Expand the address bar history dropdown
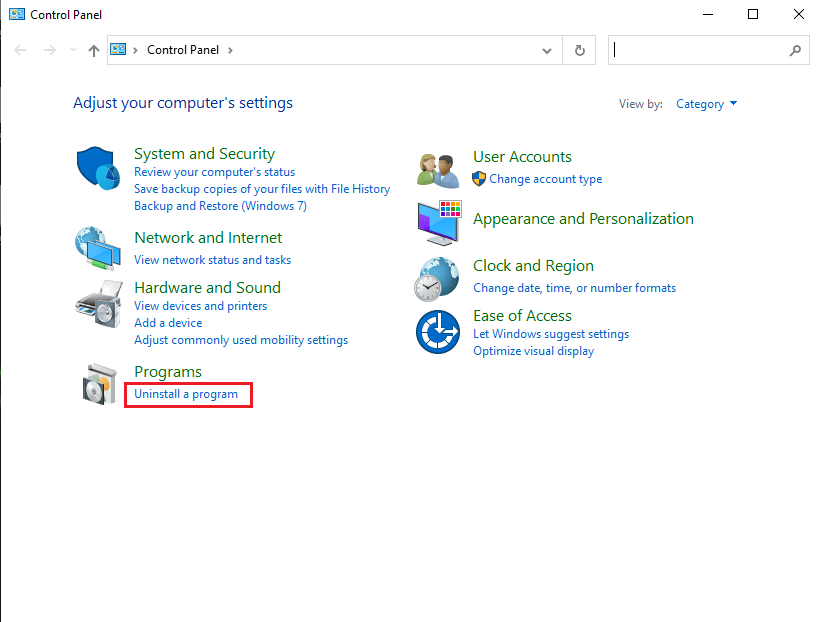 pos(546,50)
